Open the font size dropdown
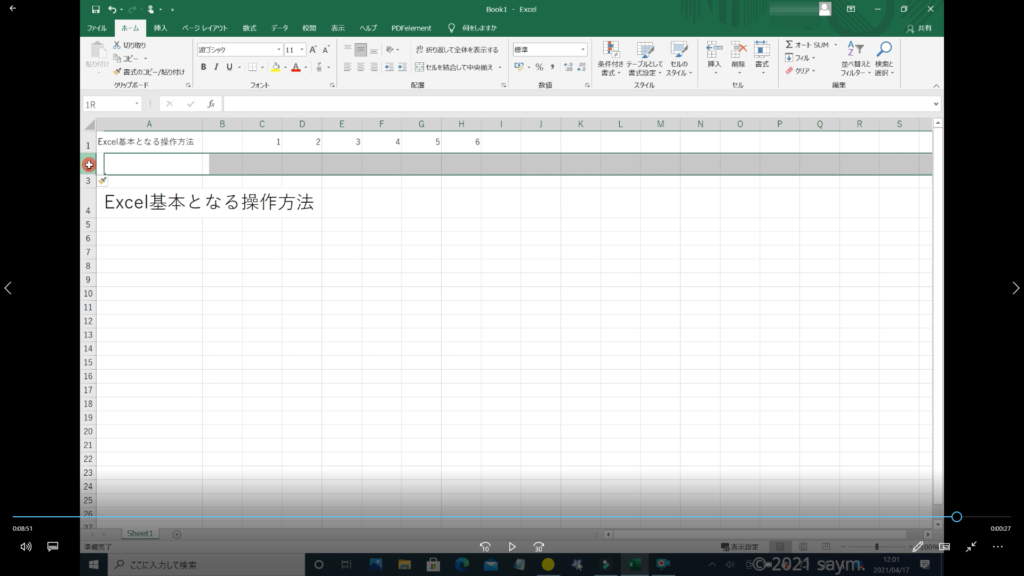Screen dimensions: 1024x576 tap(301, 49)
